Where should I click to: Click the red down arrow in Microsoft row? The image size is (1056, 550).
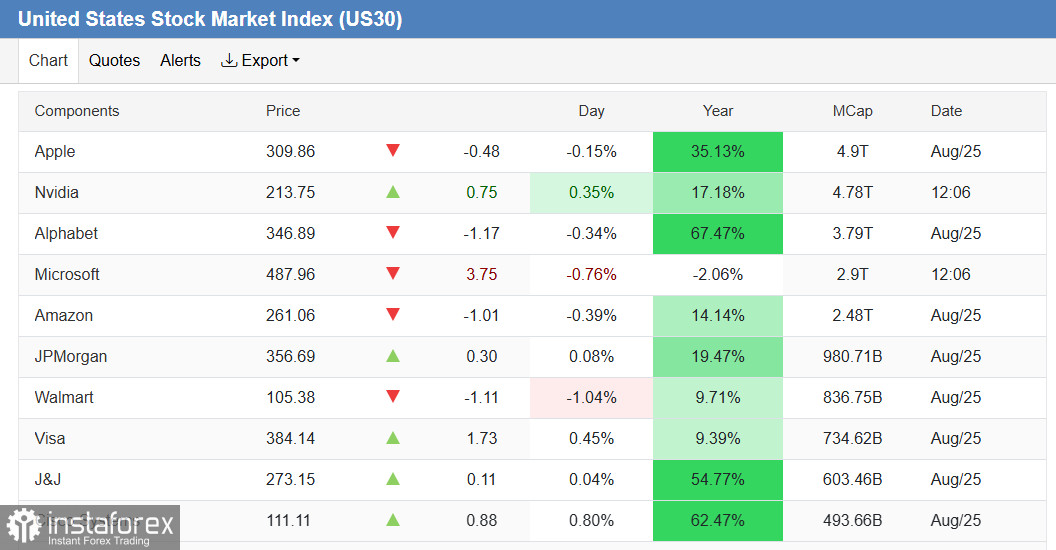[x=393, y=273]
